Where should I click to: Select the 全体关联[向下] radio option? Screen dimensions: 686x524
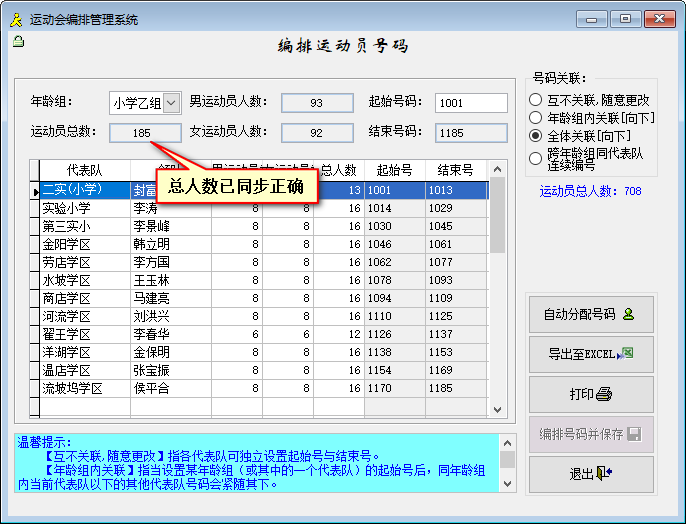535,136
